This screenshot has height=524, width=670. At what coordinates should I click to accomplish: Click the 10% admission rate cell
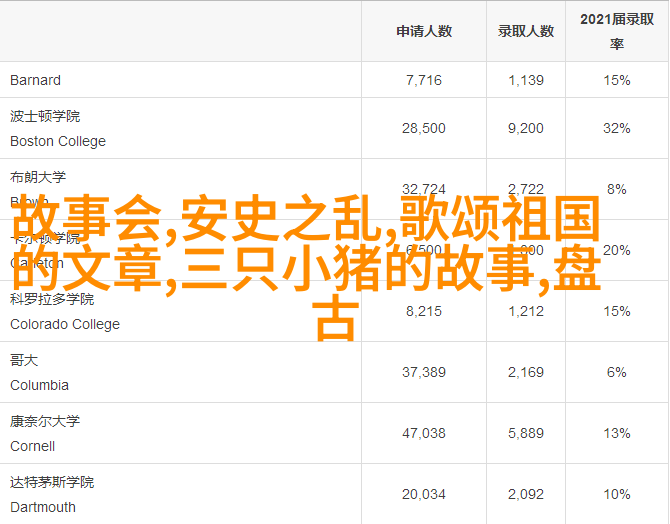pyautogui.click(x=617, y=495)
